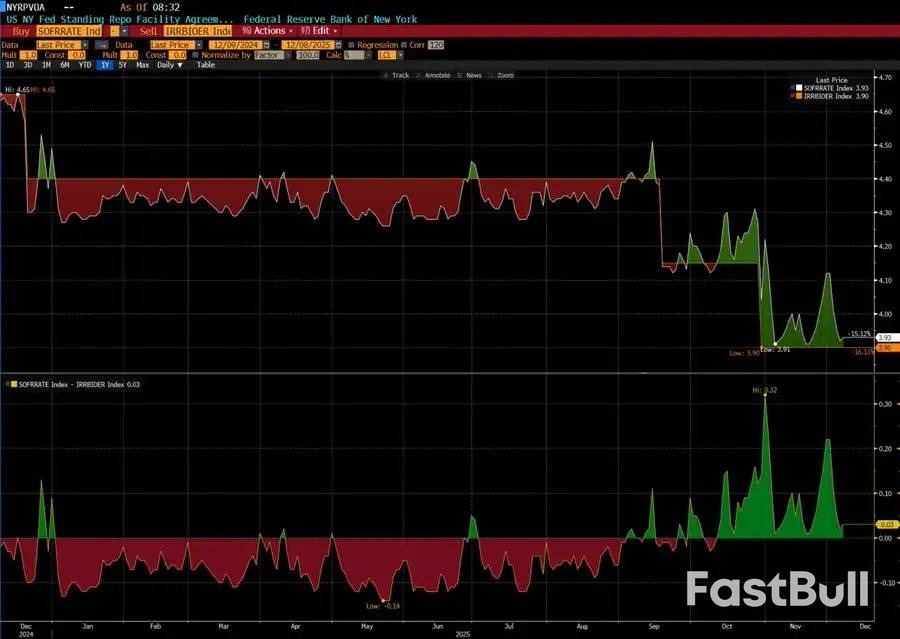Tick the Corr correlation checkbox
The width and height of the screenshot is (900, 639).
pos(405,45)
